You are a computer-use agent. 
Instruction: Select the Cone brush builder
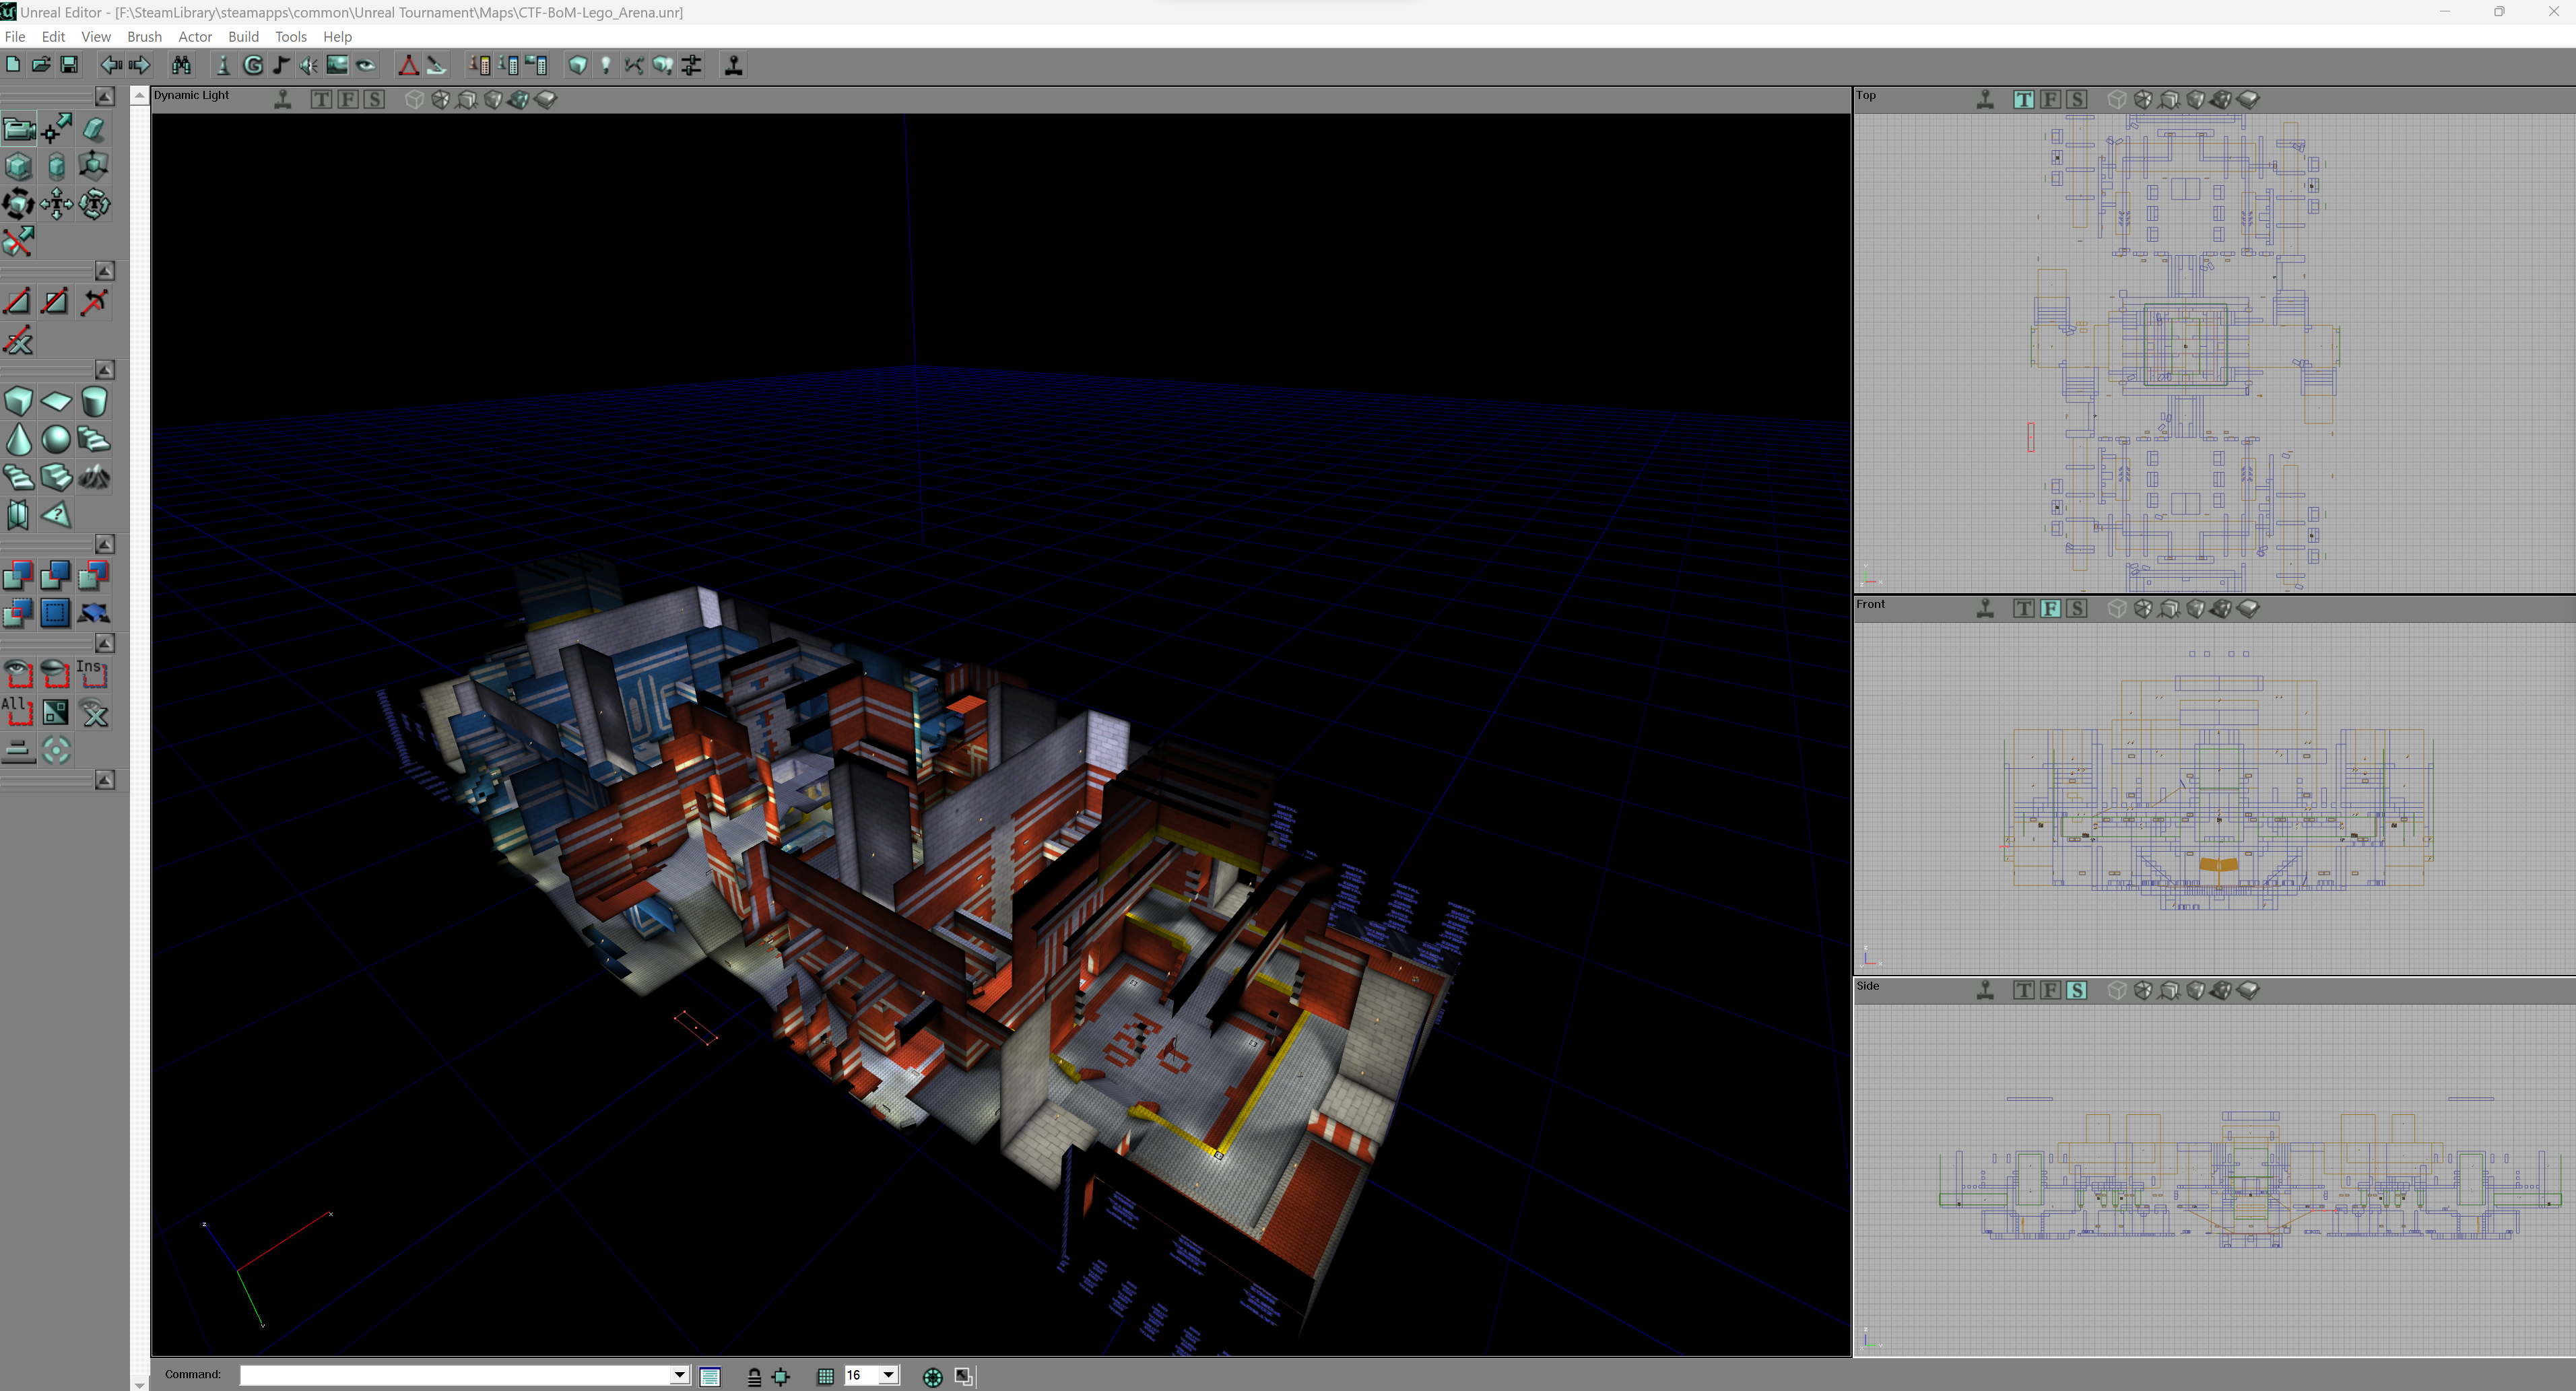(19, 439)
